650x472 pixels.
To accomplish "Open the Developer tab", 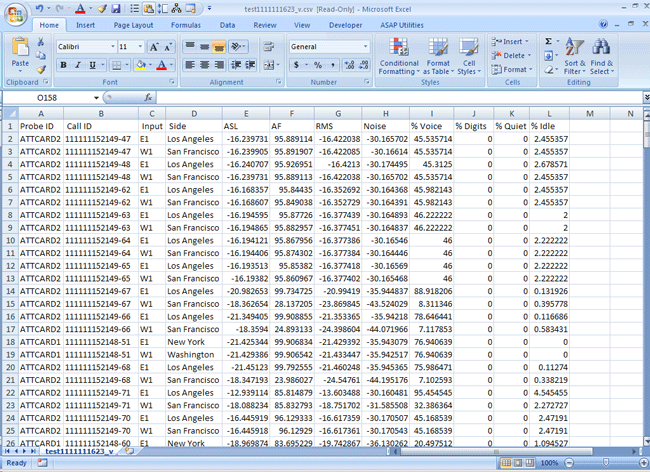I will pyautogui.click(x=345, y=25).
